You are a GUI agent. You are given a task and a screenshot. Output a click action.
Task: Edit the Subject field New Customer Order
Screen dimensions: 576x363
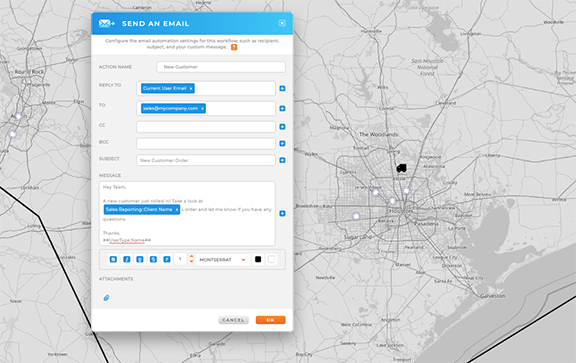(206, 160)
